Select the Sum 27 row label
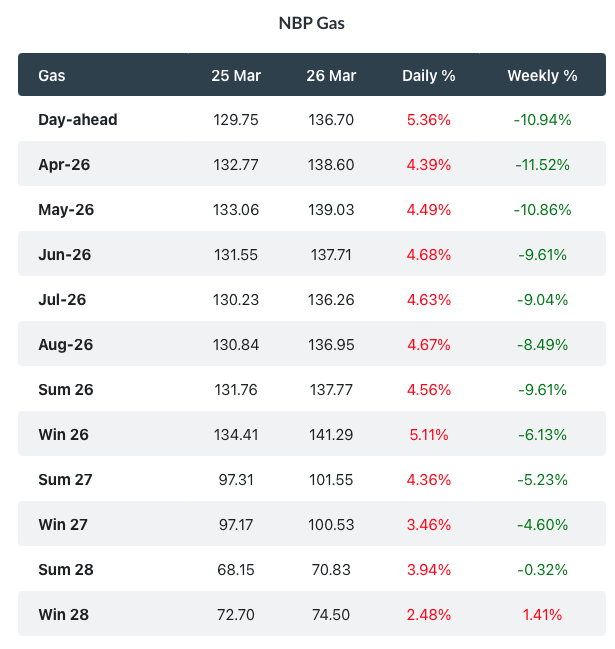 point(65,480)
